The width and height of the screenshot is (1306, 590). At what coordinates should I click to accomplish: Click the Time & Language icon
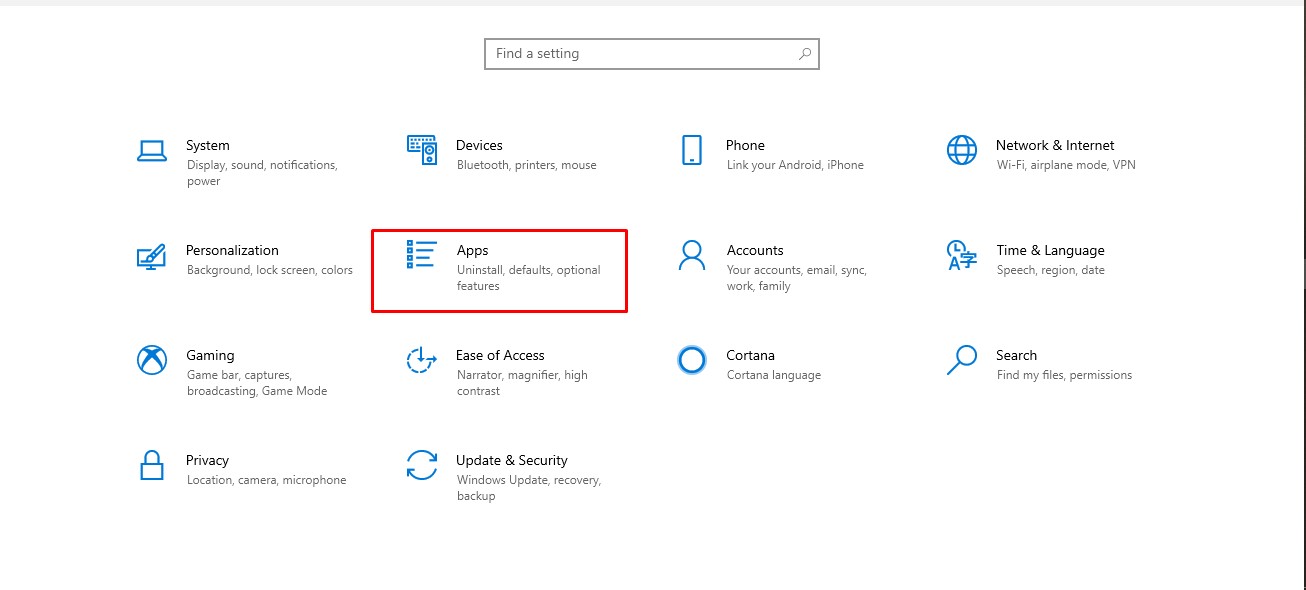point(961,255)
